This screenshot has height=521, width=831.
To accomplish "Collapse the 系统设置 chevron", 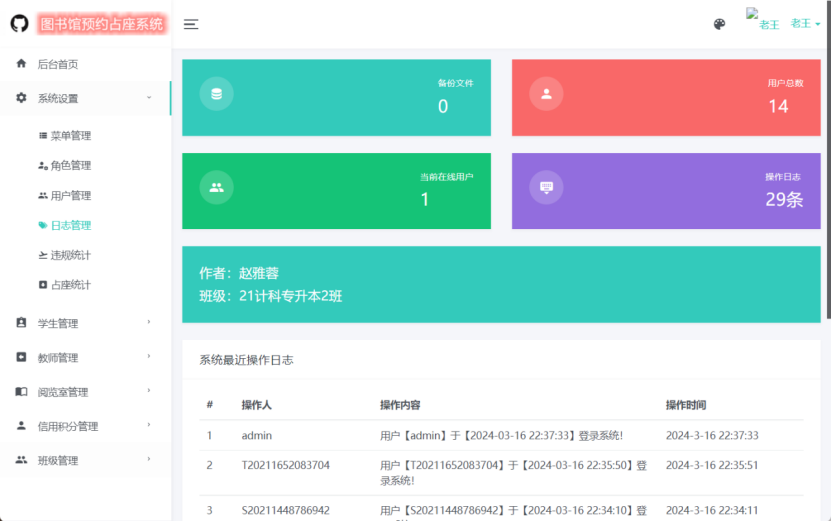I will click(x=149, y=98).
